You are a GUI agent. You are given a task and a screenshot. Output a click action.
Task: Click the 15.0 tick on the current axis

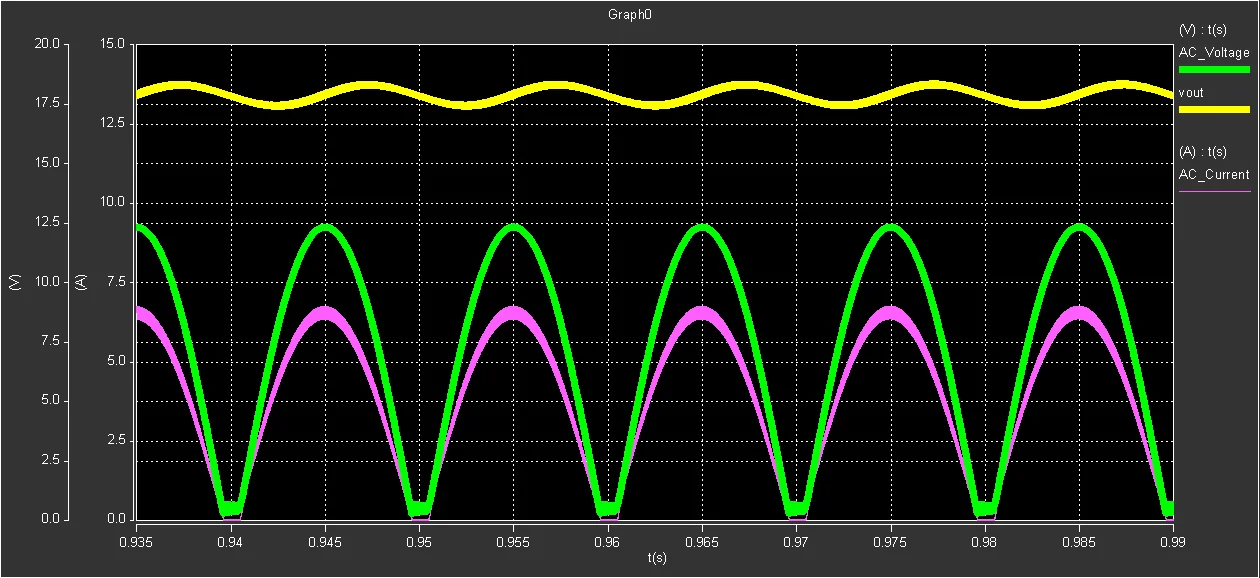tap(112, 44)
